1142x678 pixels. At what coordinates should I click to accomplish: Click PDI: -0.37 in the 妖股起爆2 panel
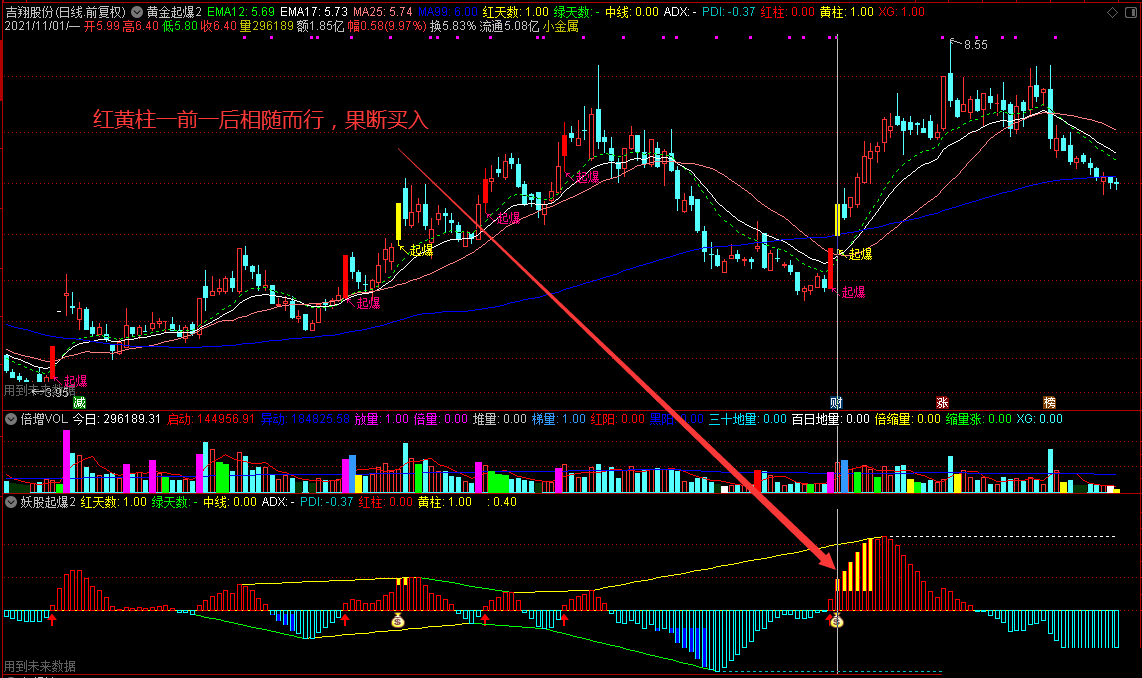[x=326, y=502]
